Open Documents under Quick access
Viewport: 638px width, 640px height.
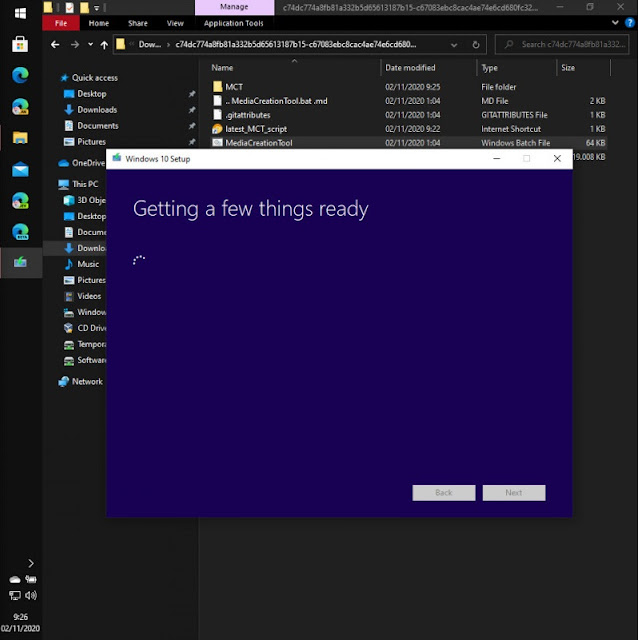click(98, 126)
